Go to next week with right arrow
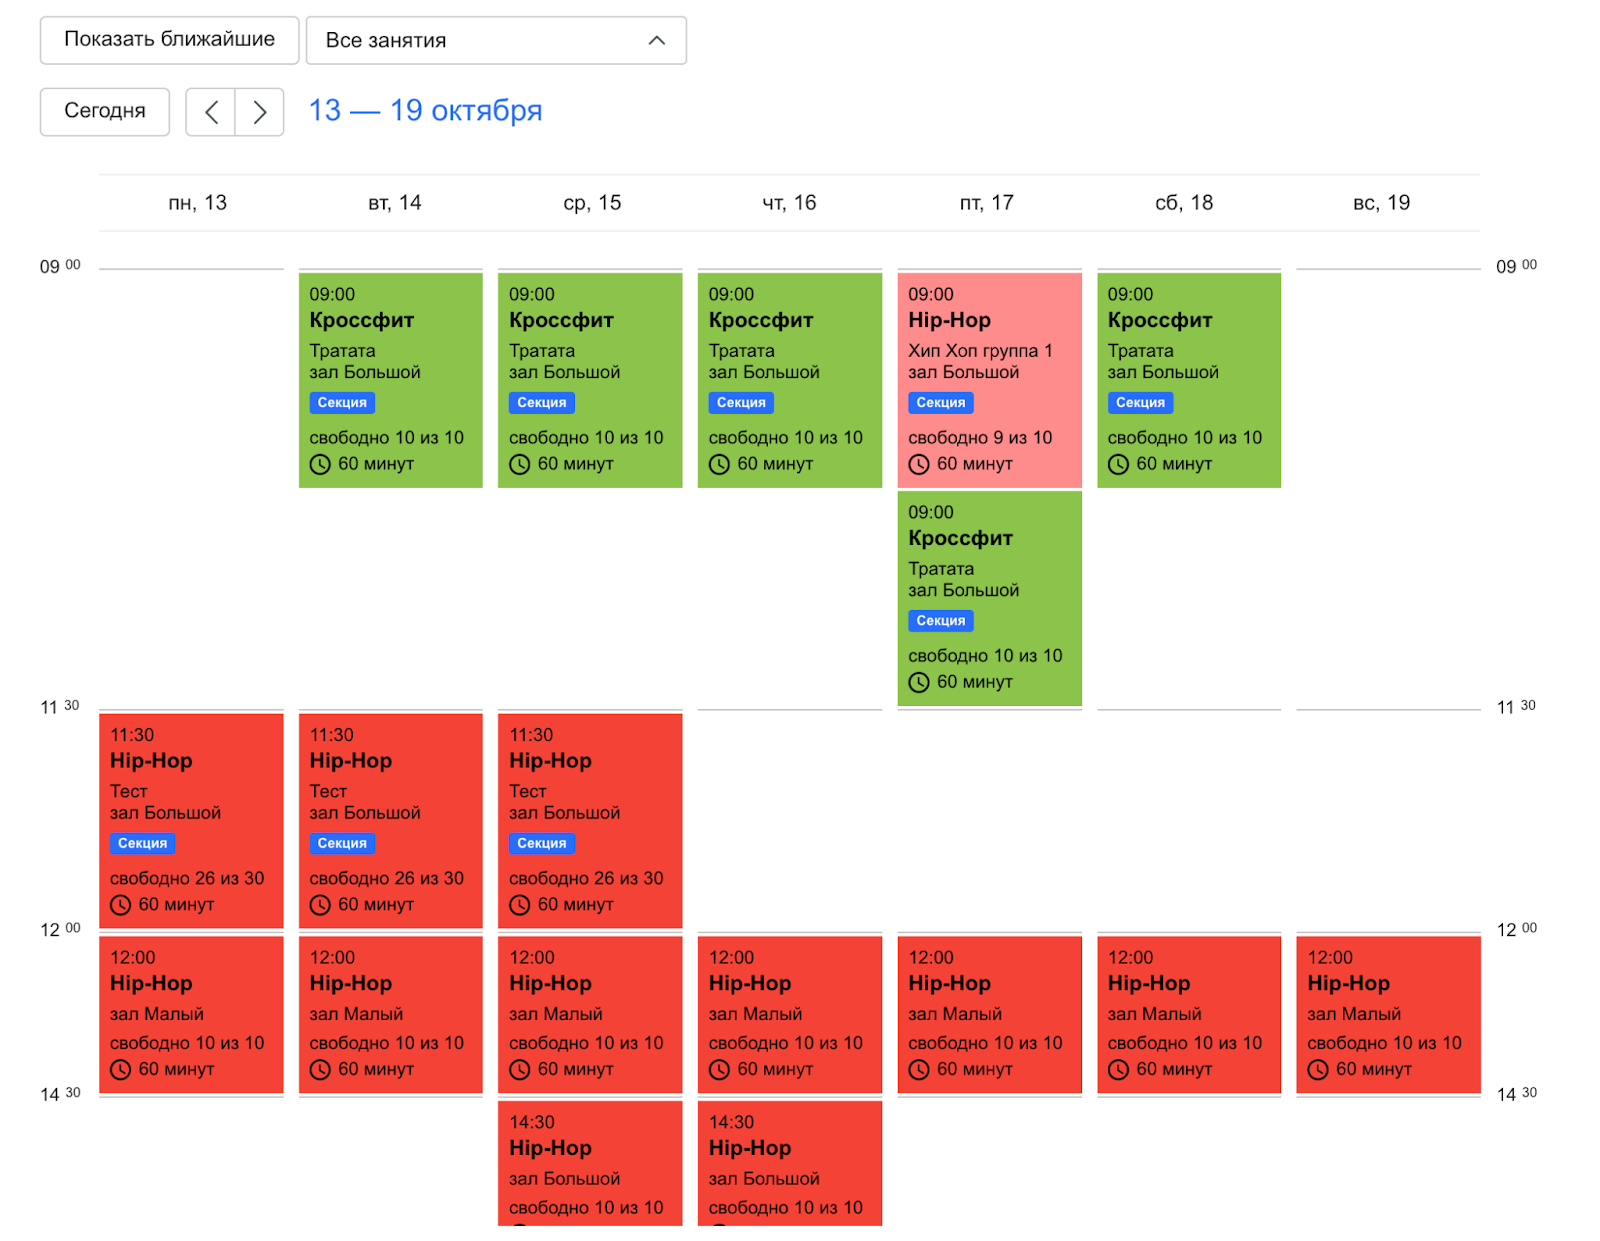This screenshot has height=1241, width=1600. 260,112
